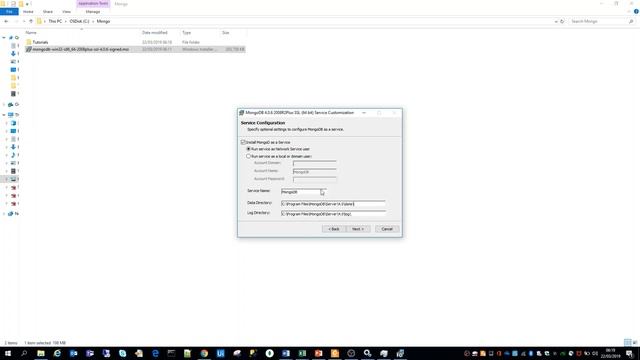The image size is (640, 360).
Task: Switch to large icons view layout
Action: (635, 342)
